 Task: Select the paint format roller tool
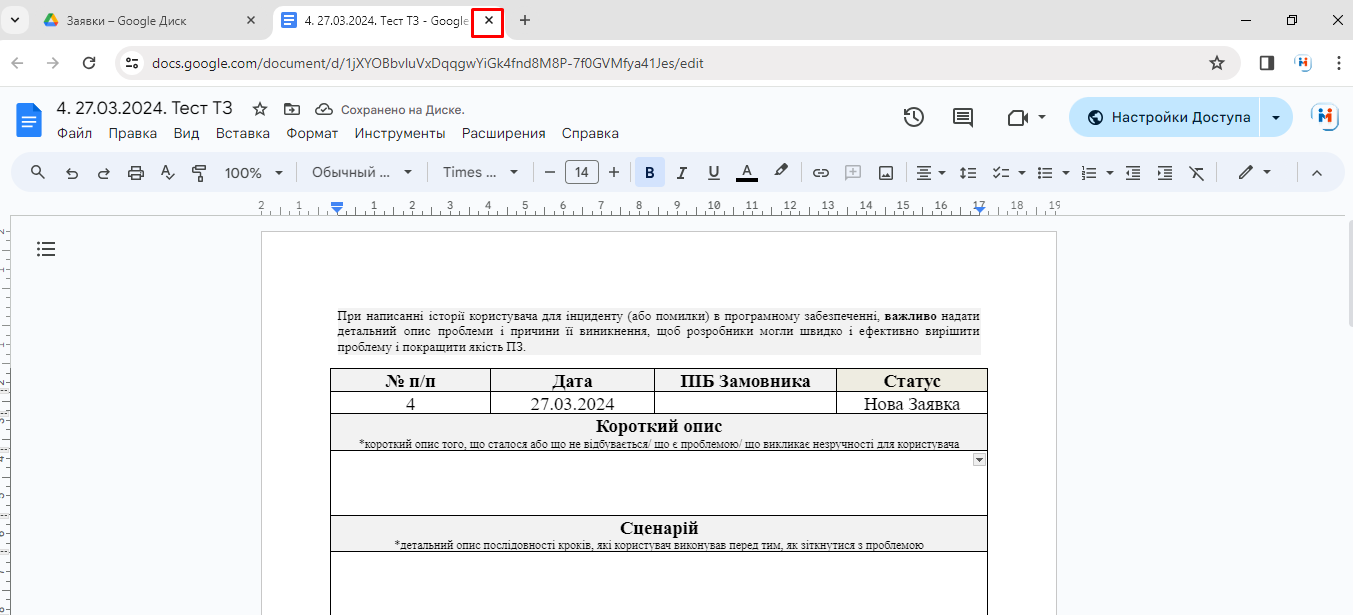199,173
